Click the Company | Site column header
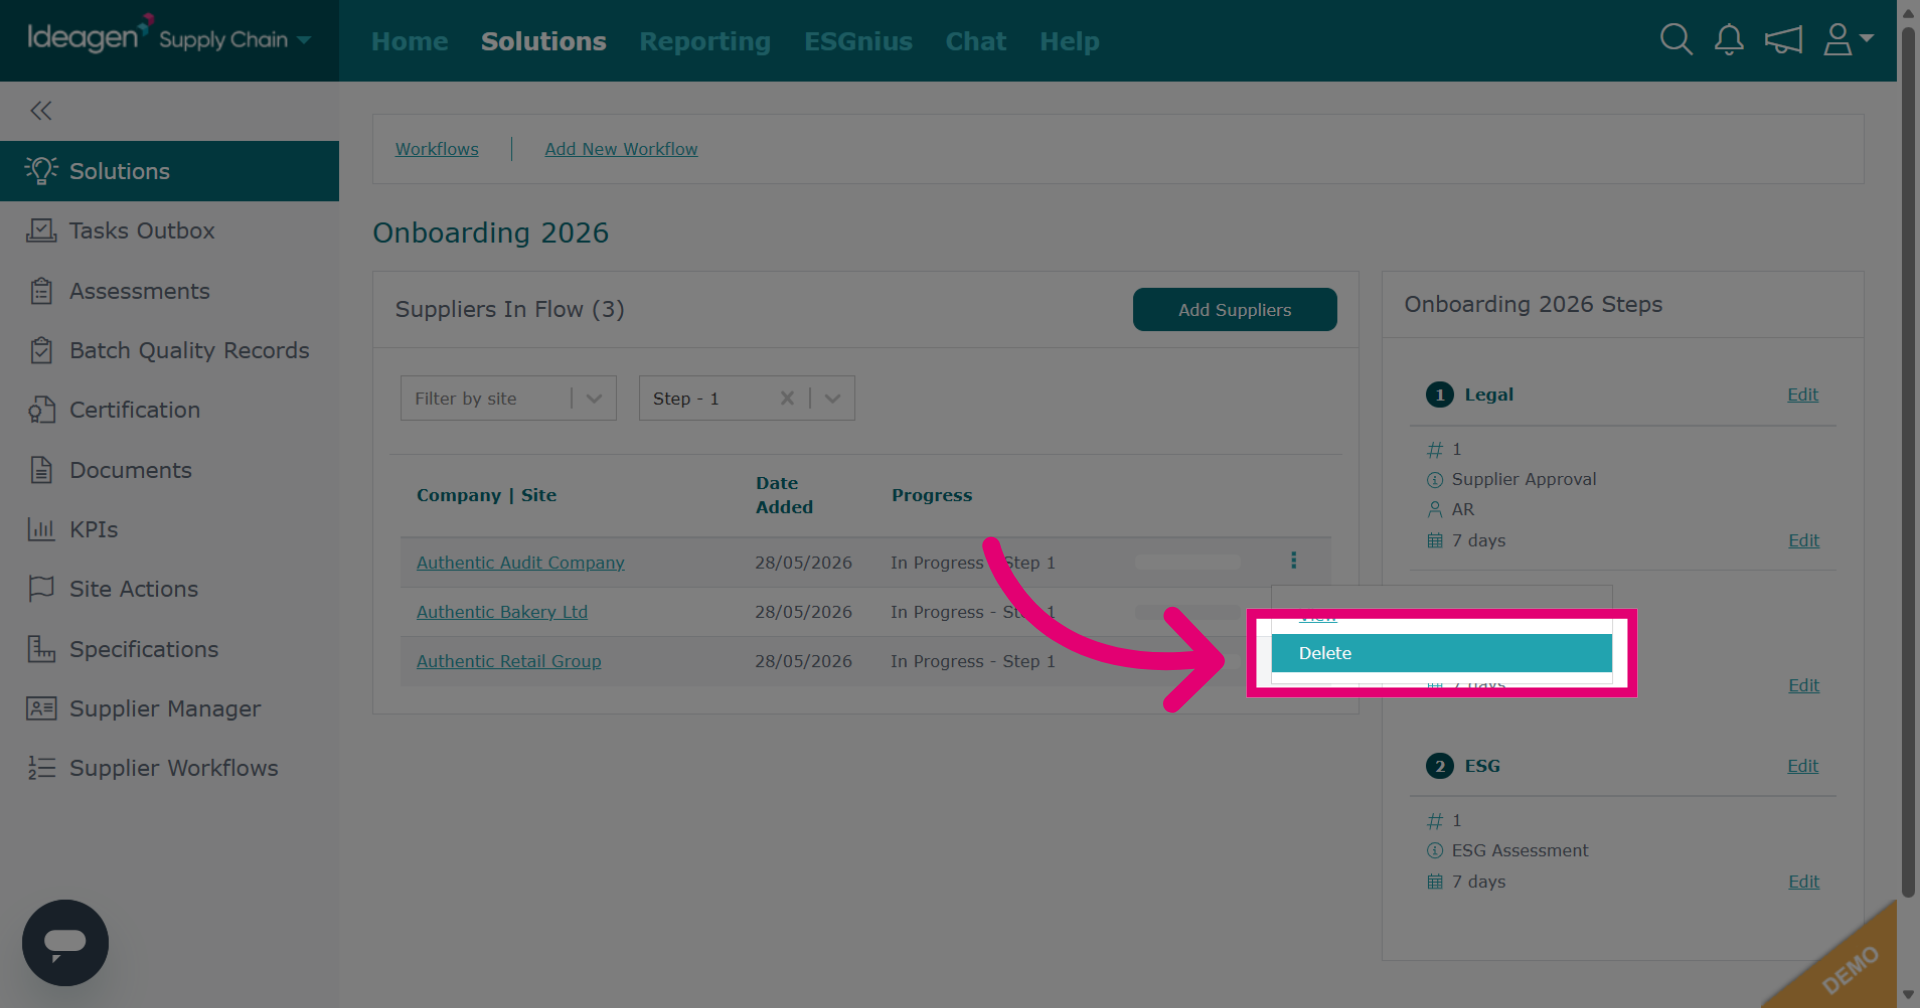1920x1008 pixels. (486, 495)
